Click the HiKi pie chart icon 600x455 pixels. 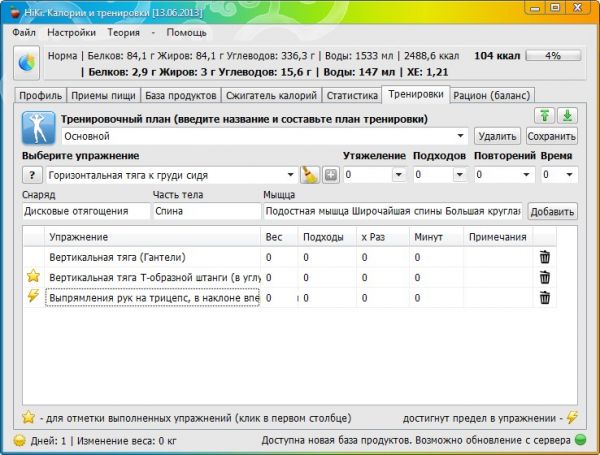pos(26,63)
